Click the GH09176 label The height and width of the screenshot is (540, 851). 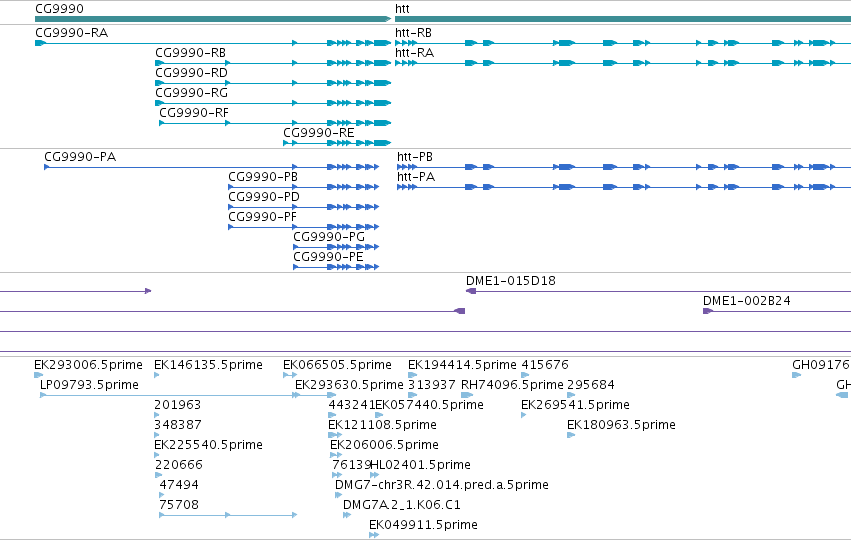[x=821, y=365]
